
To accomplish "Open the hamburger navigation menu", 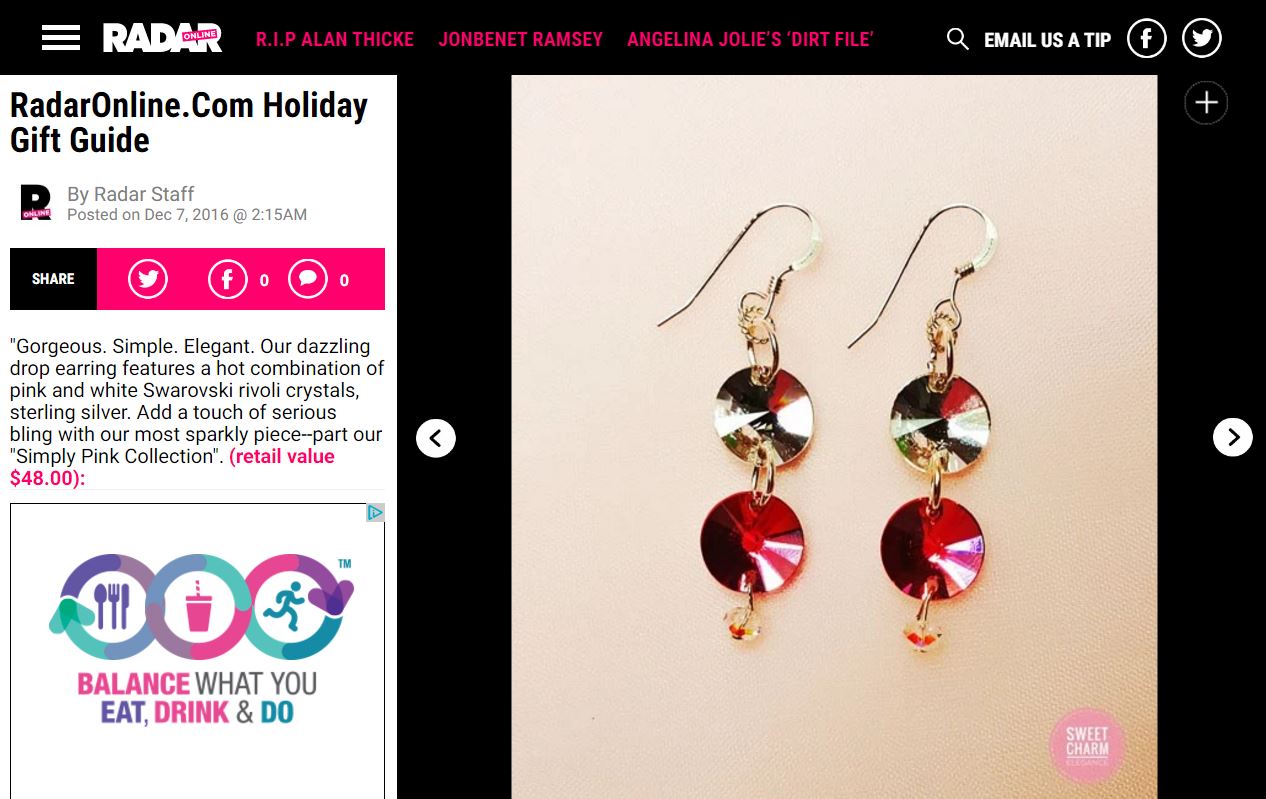I will coord(61,39).
